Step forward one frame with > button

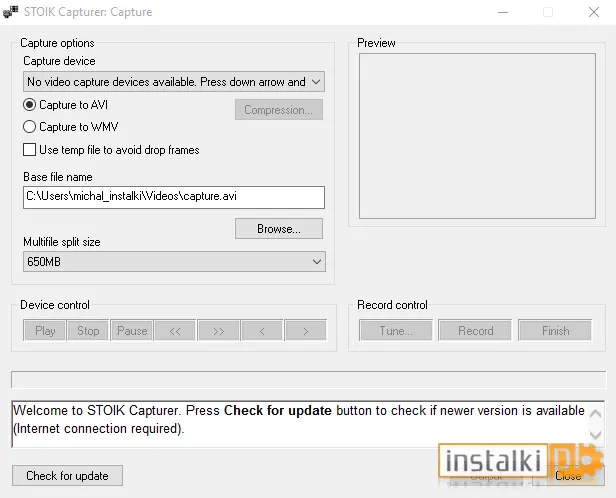tap(306, 331)
